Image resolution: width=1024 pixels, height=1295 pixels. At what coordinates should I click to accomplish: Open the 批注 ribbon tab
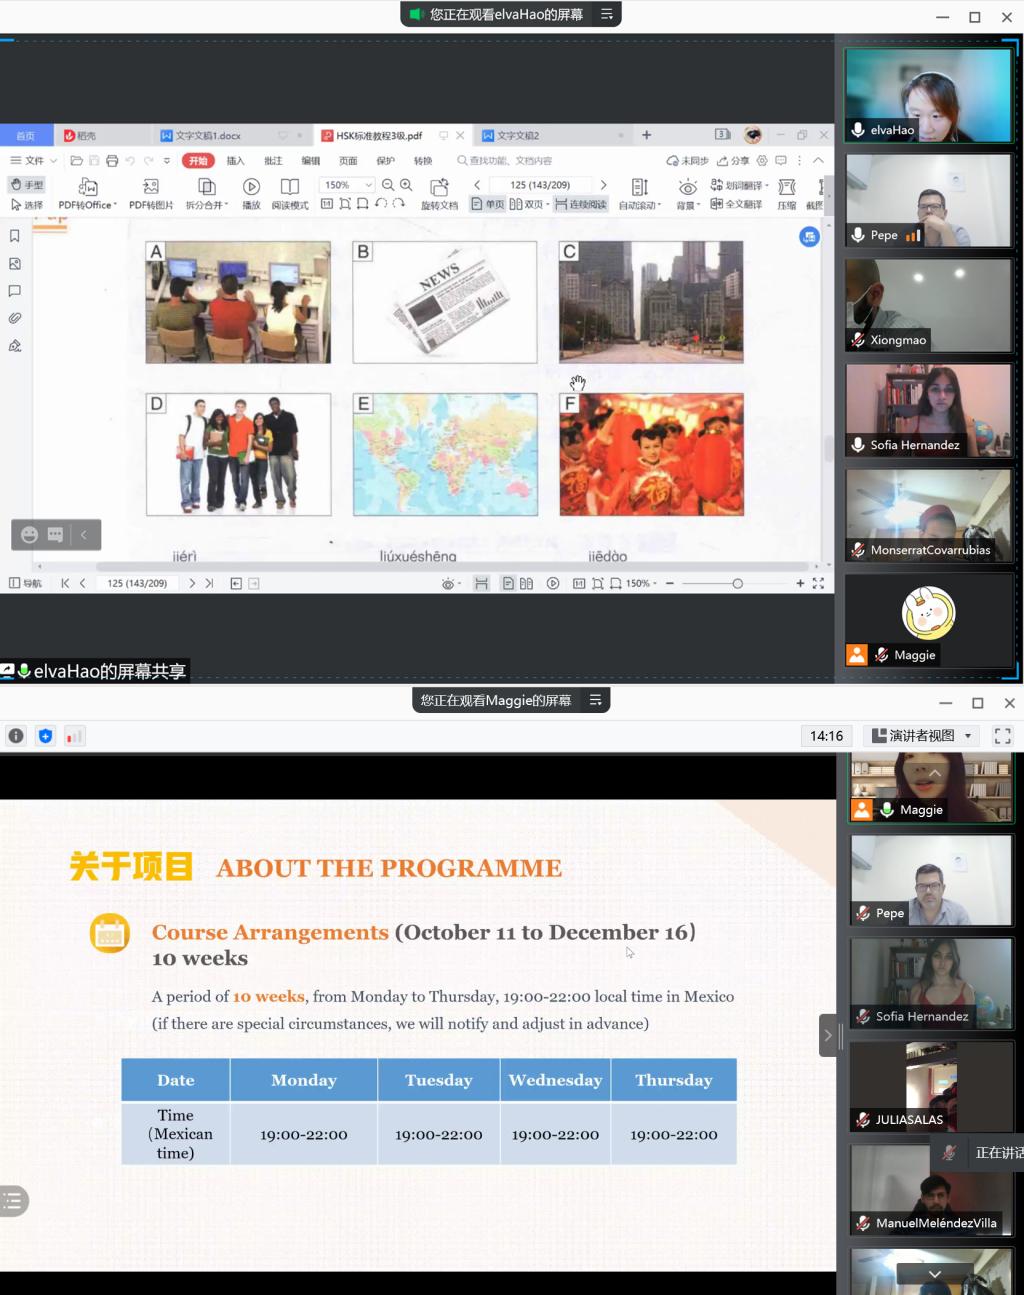point(273,160)
